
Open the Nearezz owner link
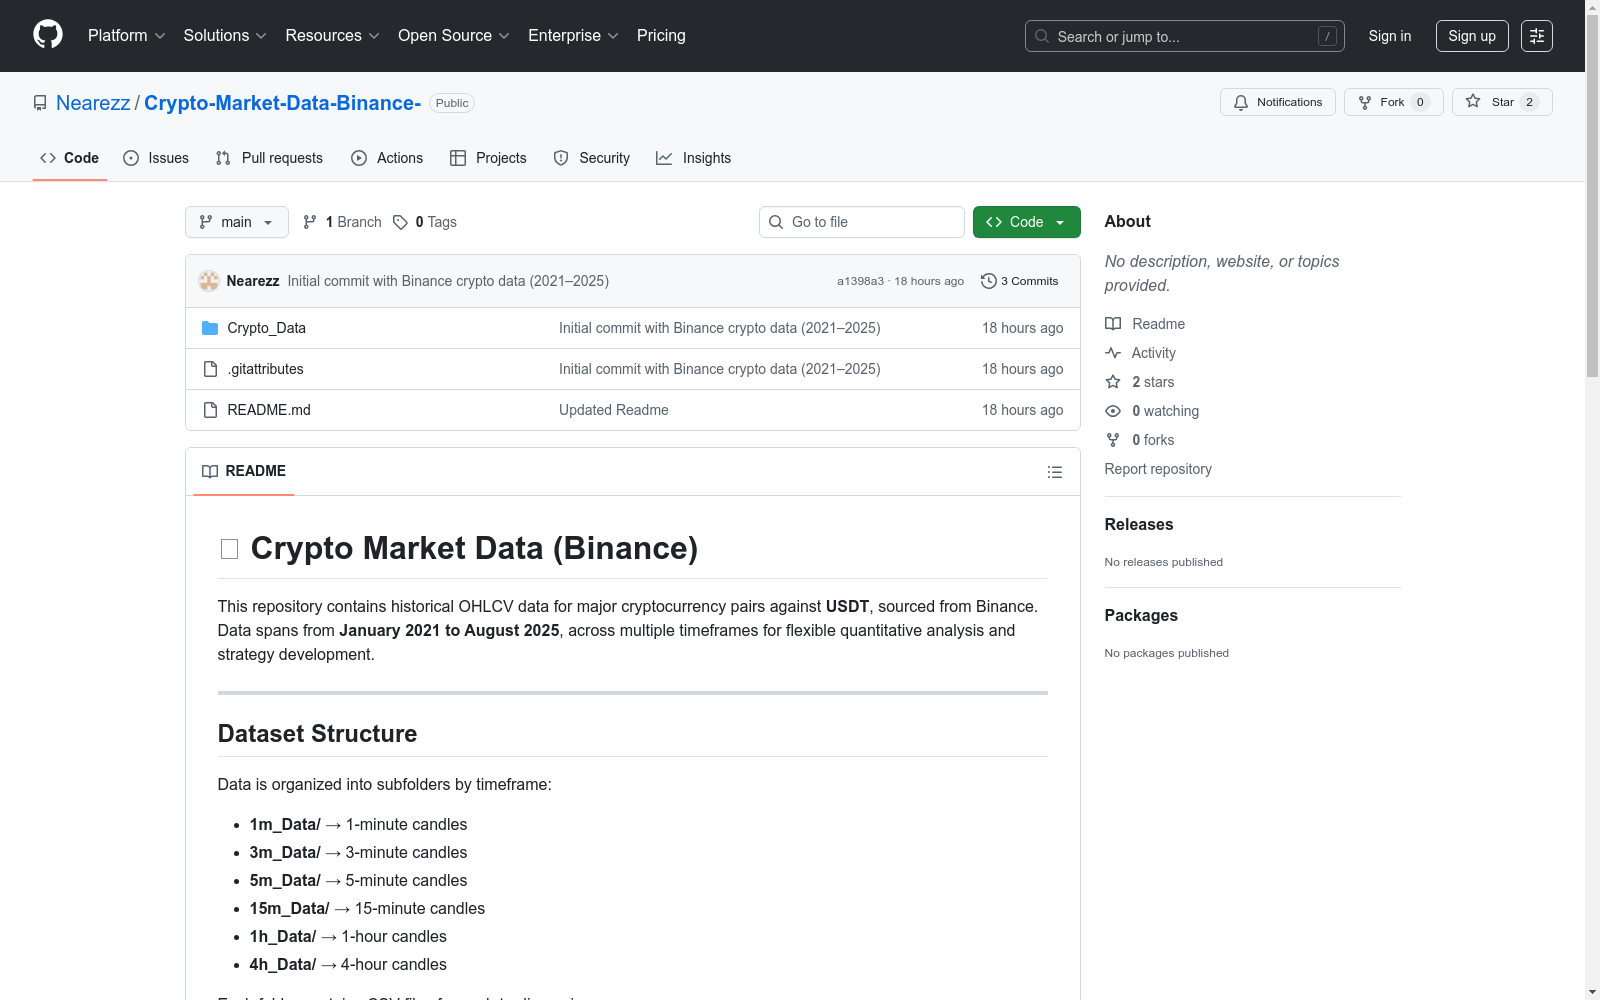93,103
